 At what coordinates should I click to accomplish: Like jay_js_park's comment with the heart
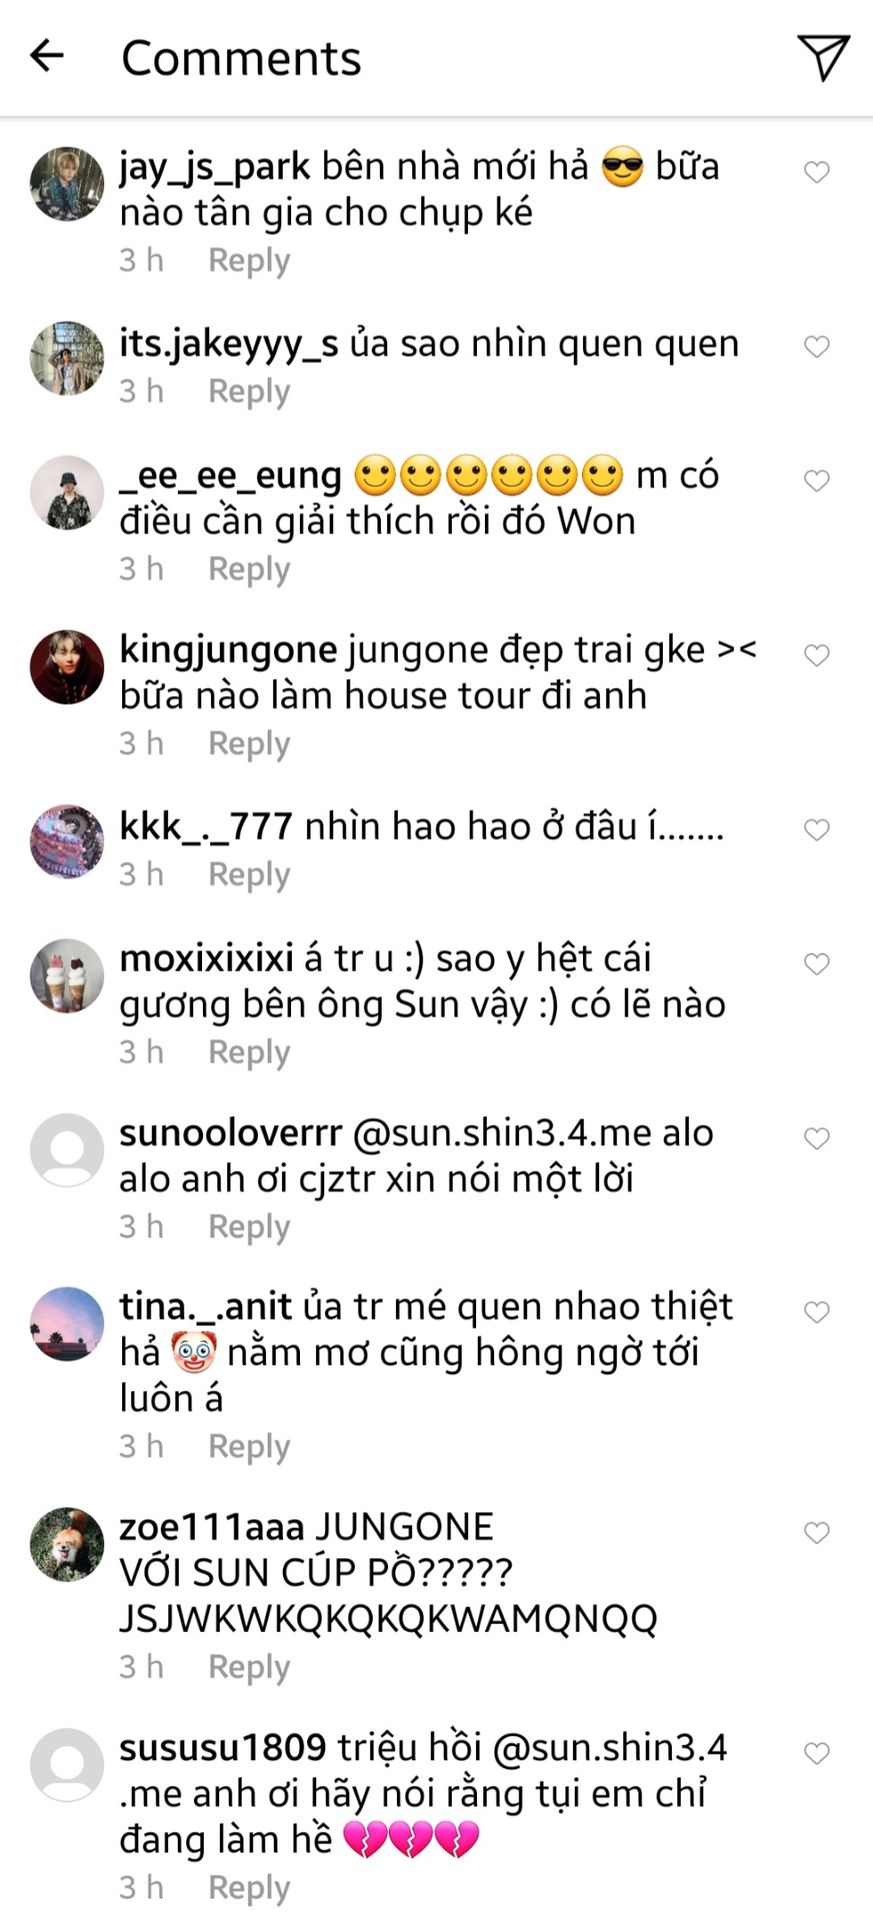tap(817, 172)
